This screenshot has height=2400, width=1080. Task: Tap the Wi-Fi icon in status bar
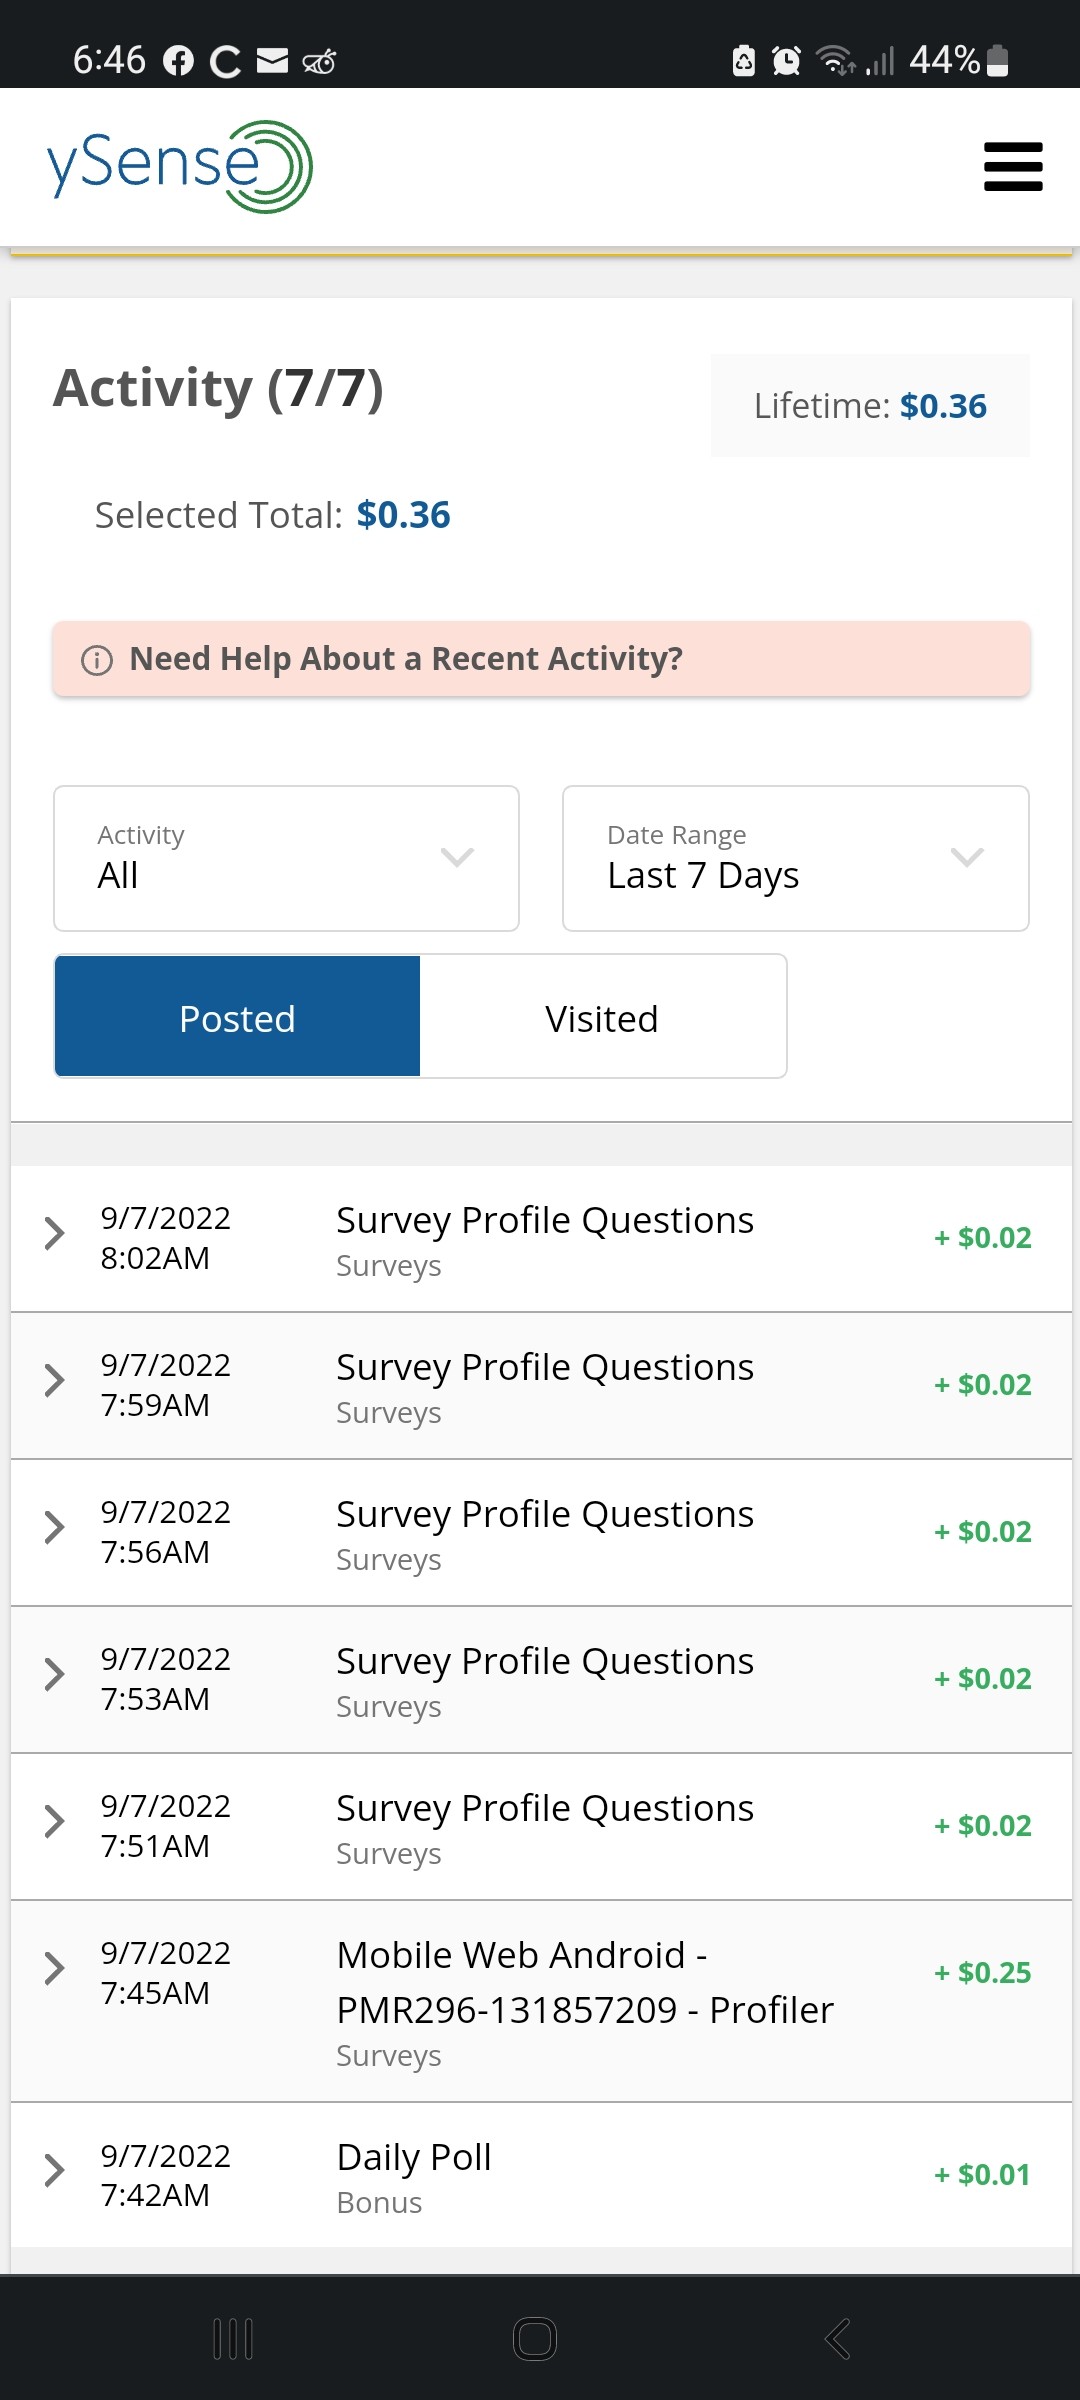point(835,61)
